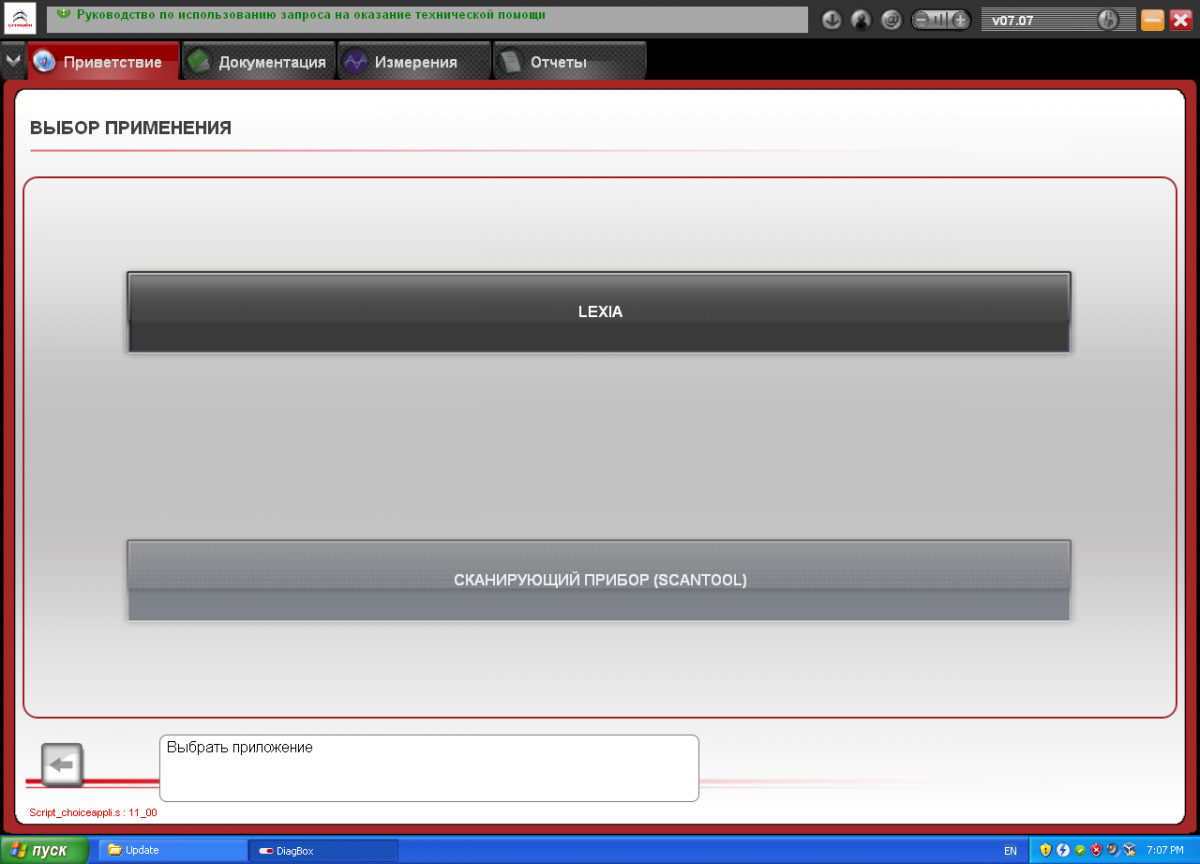
Task: Click the Citroën logo icon
Action: tap(22, 20)
